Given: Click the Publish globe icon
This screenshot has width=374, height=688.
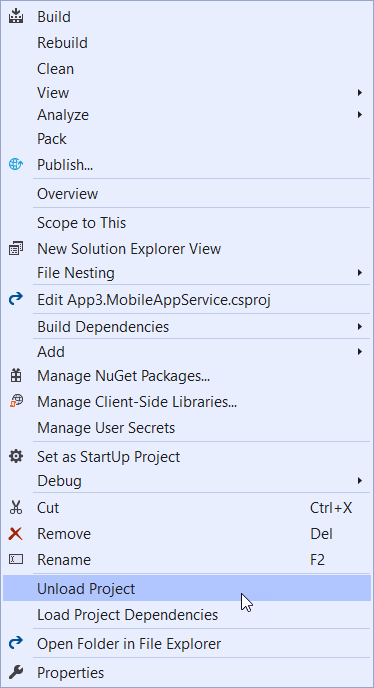Looking at the screenshot, I should point(16,165).
